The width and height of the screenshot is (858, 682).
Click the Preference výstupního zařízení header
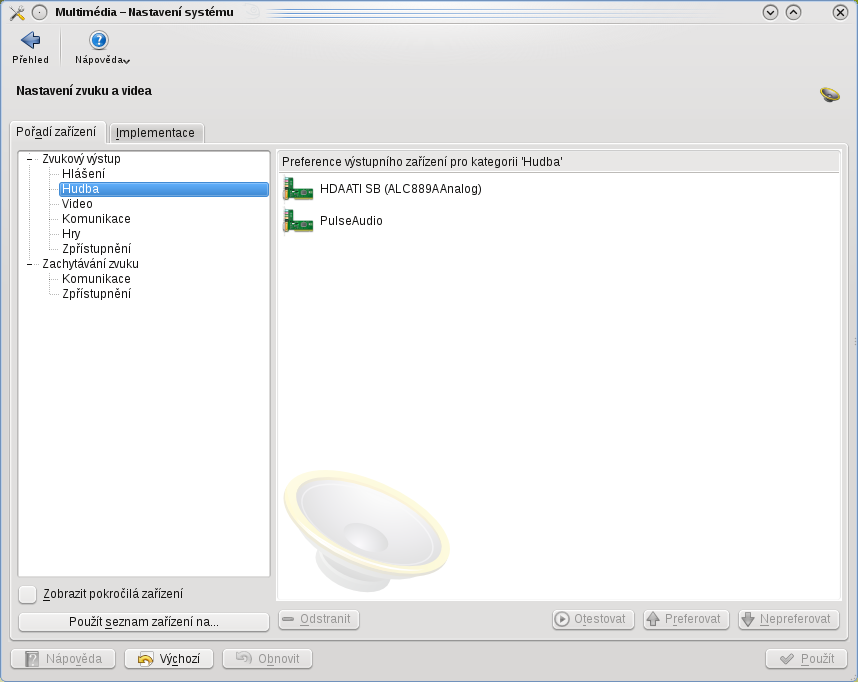click(x=559, y=162)
